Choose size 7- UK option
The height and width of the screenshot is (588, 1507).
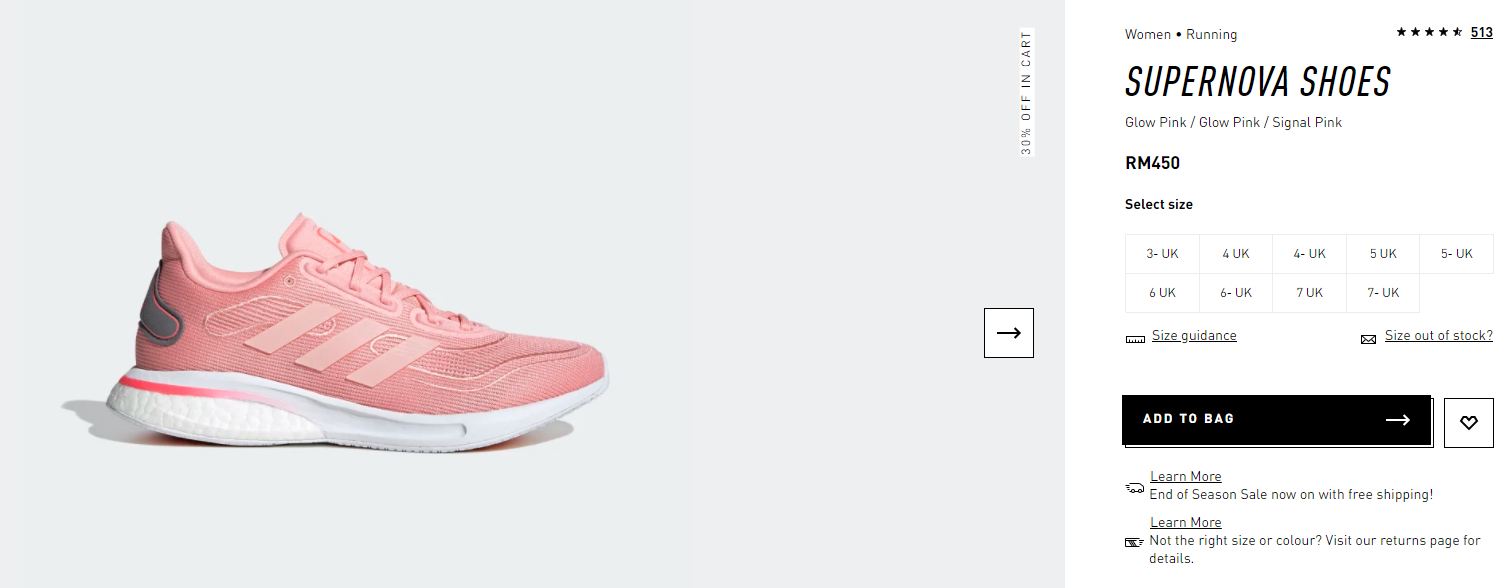1383,293
